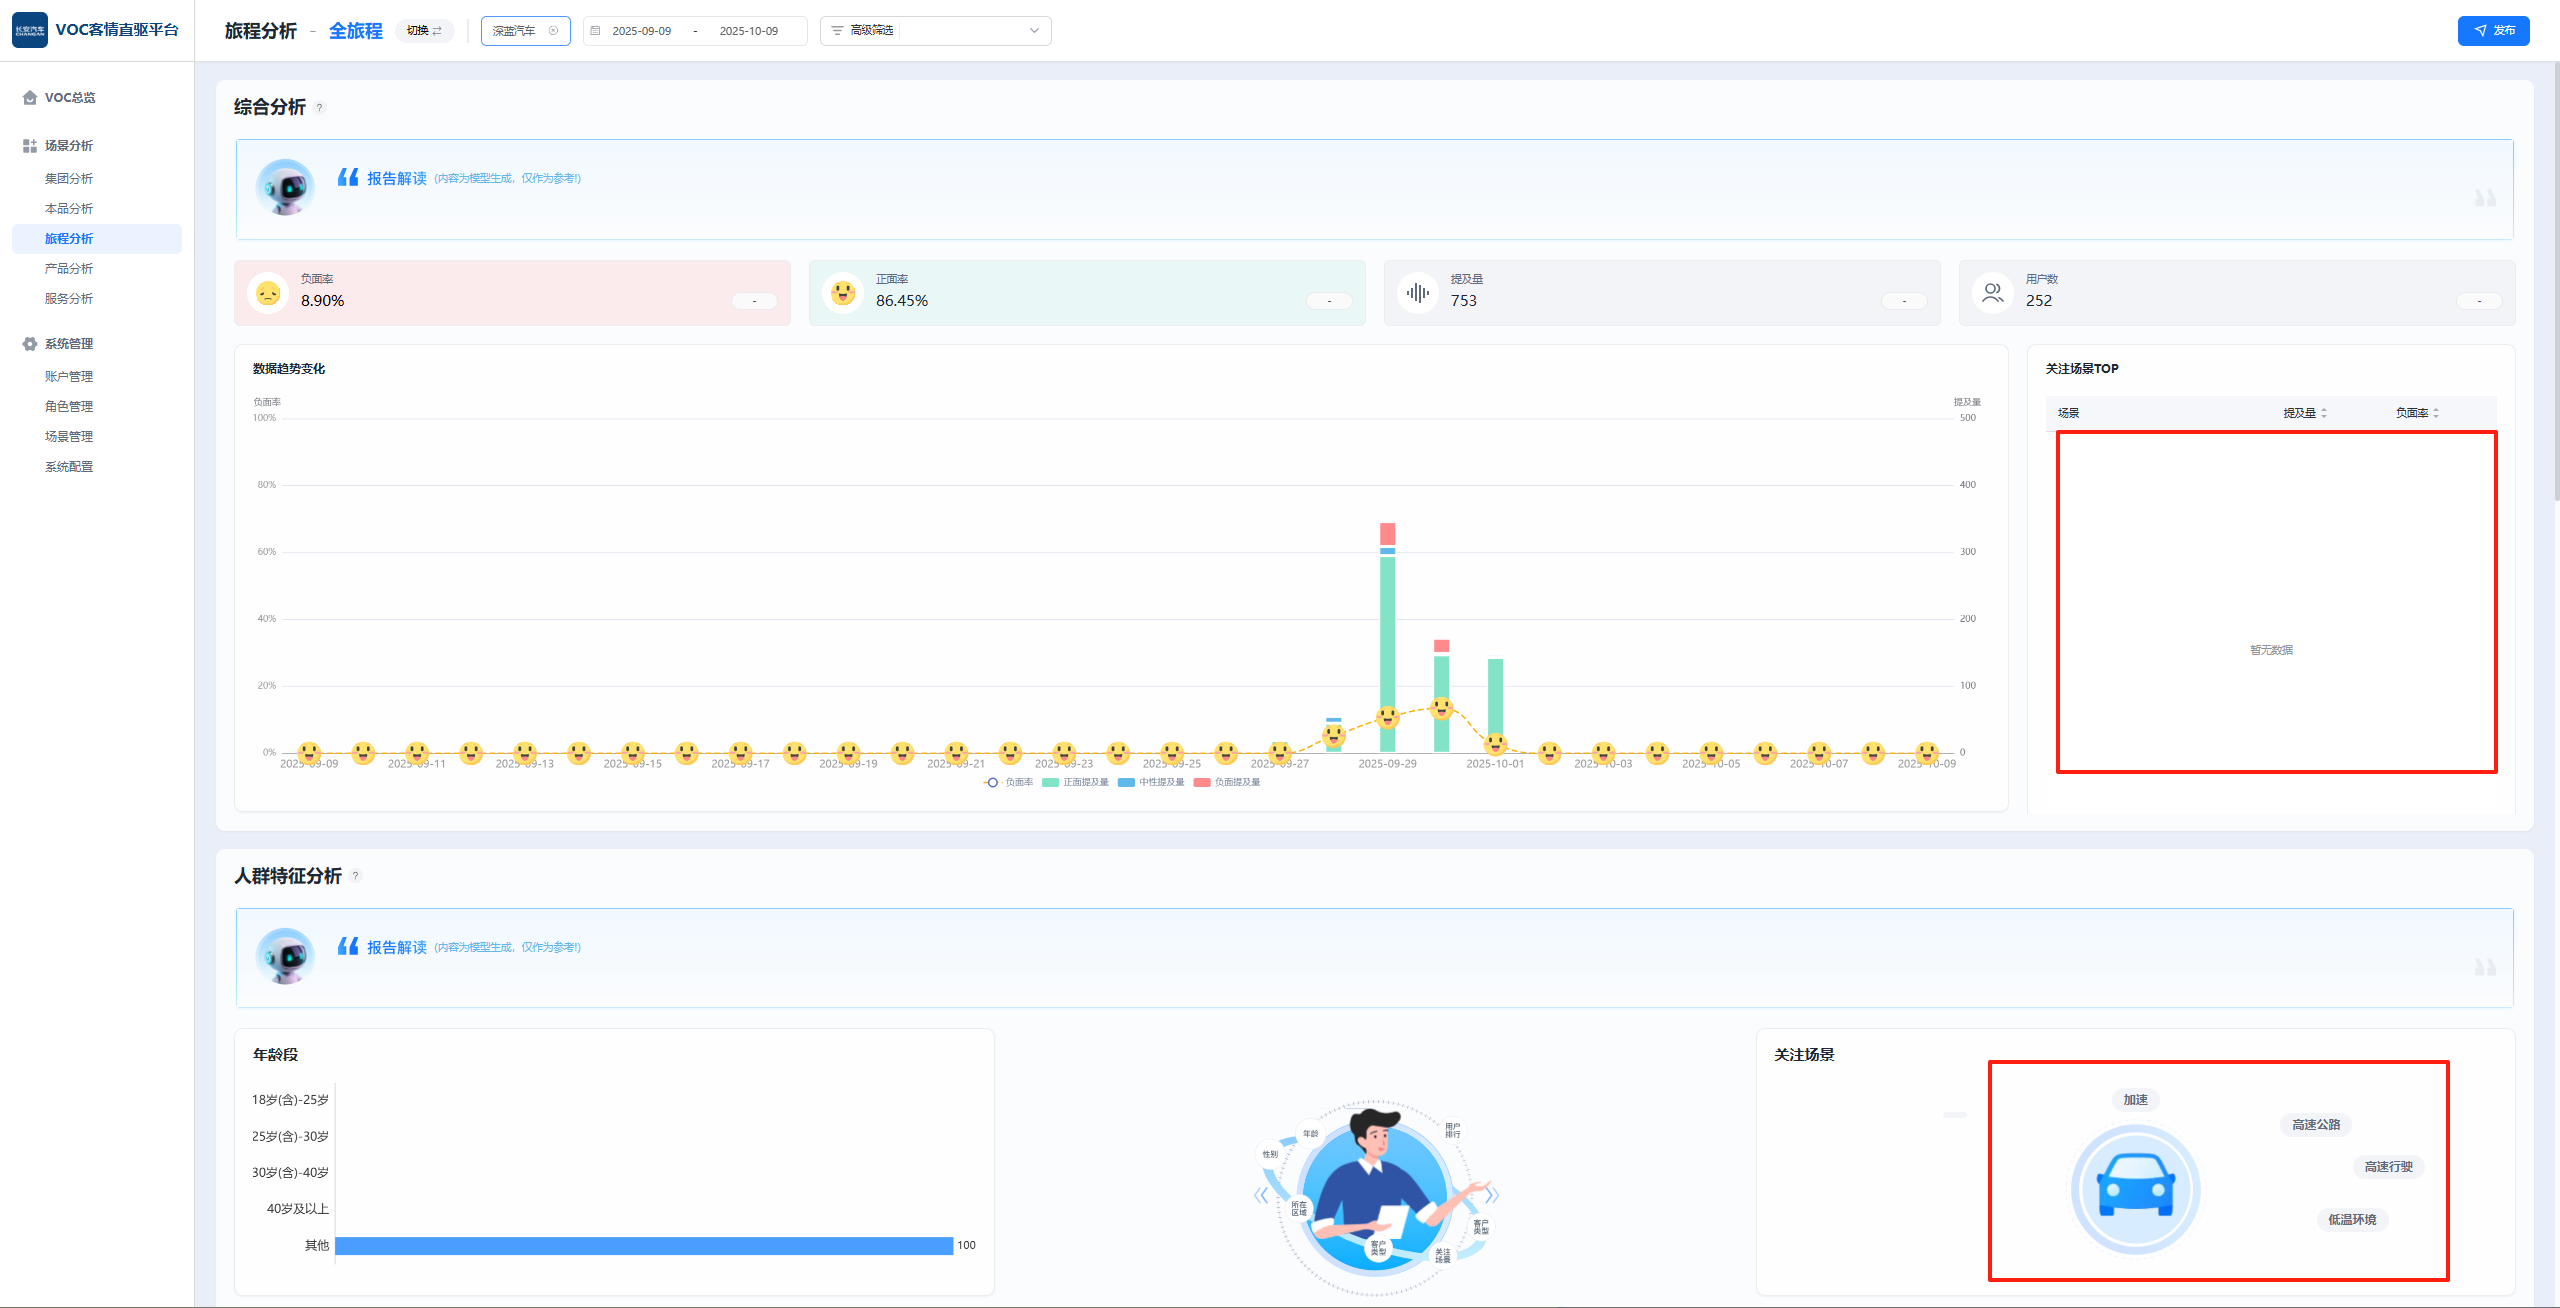Open VOC总览 in the sidebar
2560x1308 pixels.
point(70,98)
